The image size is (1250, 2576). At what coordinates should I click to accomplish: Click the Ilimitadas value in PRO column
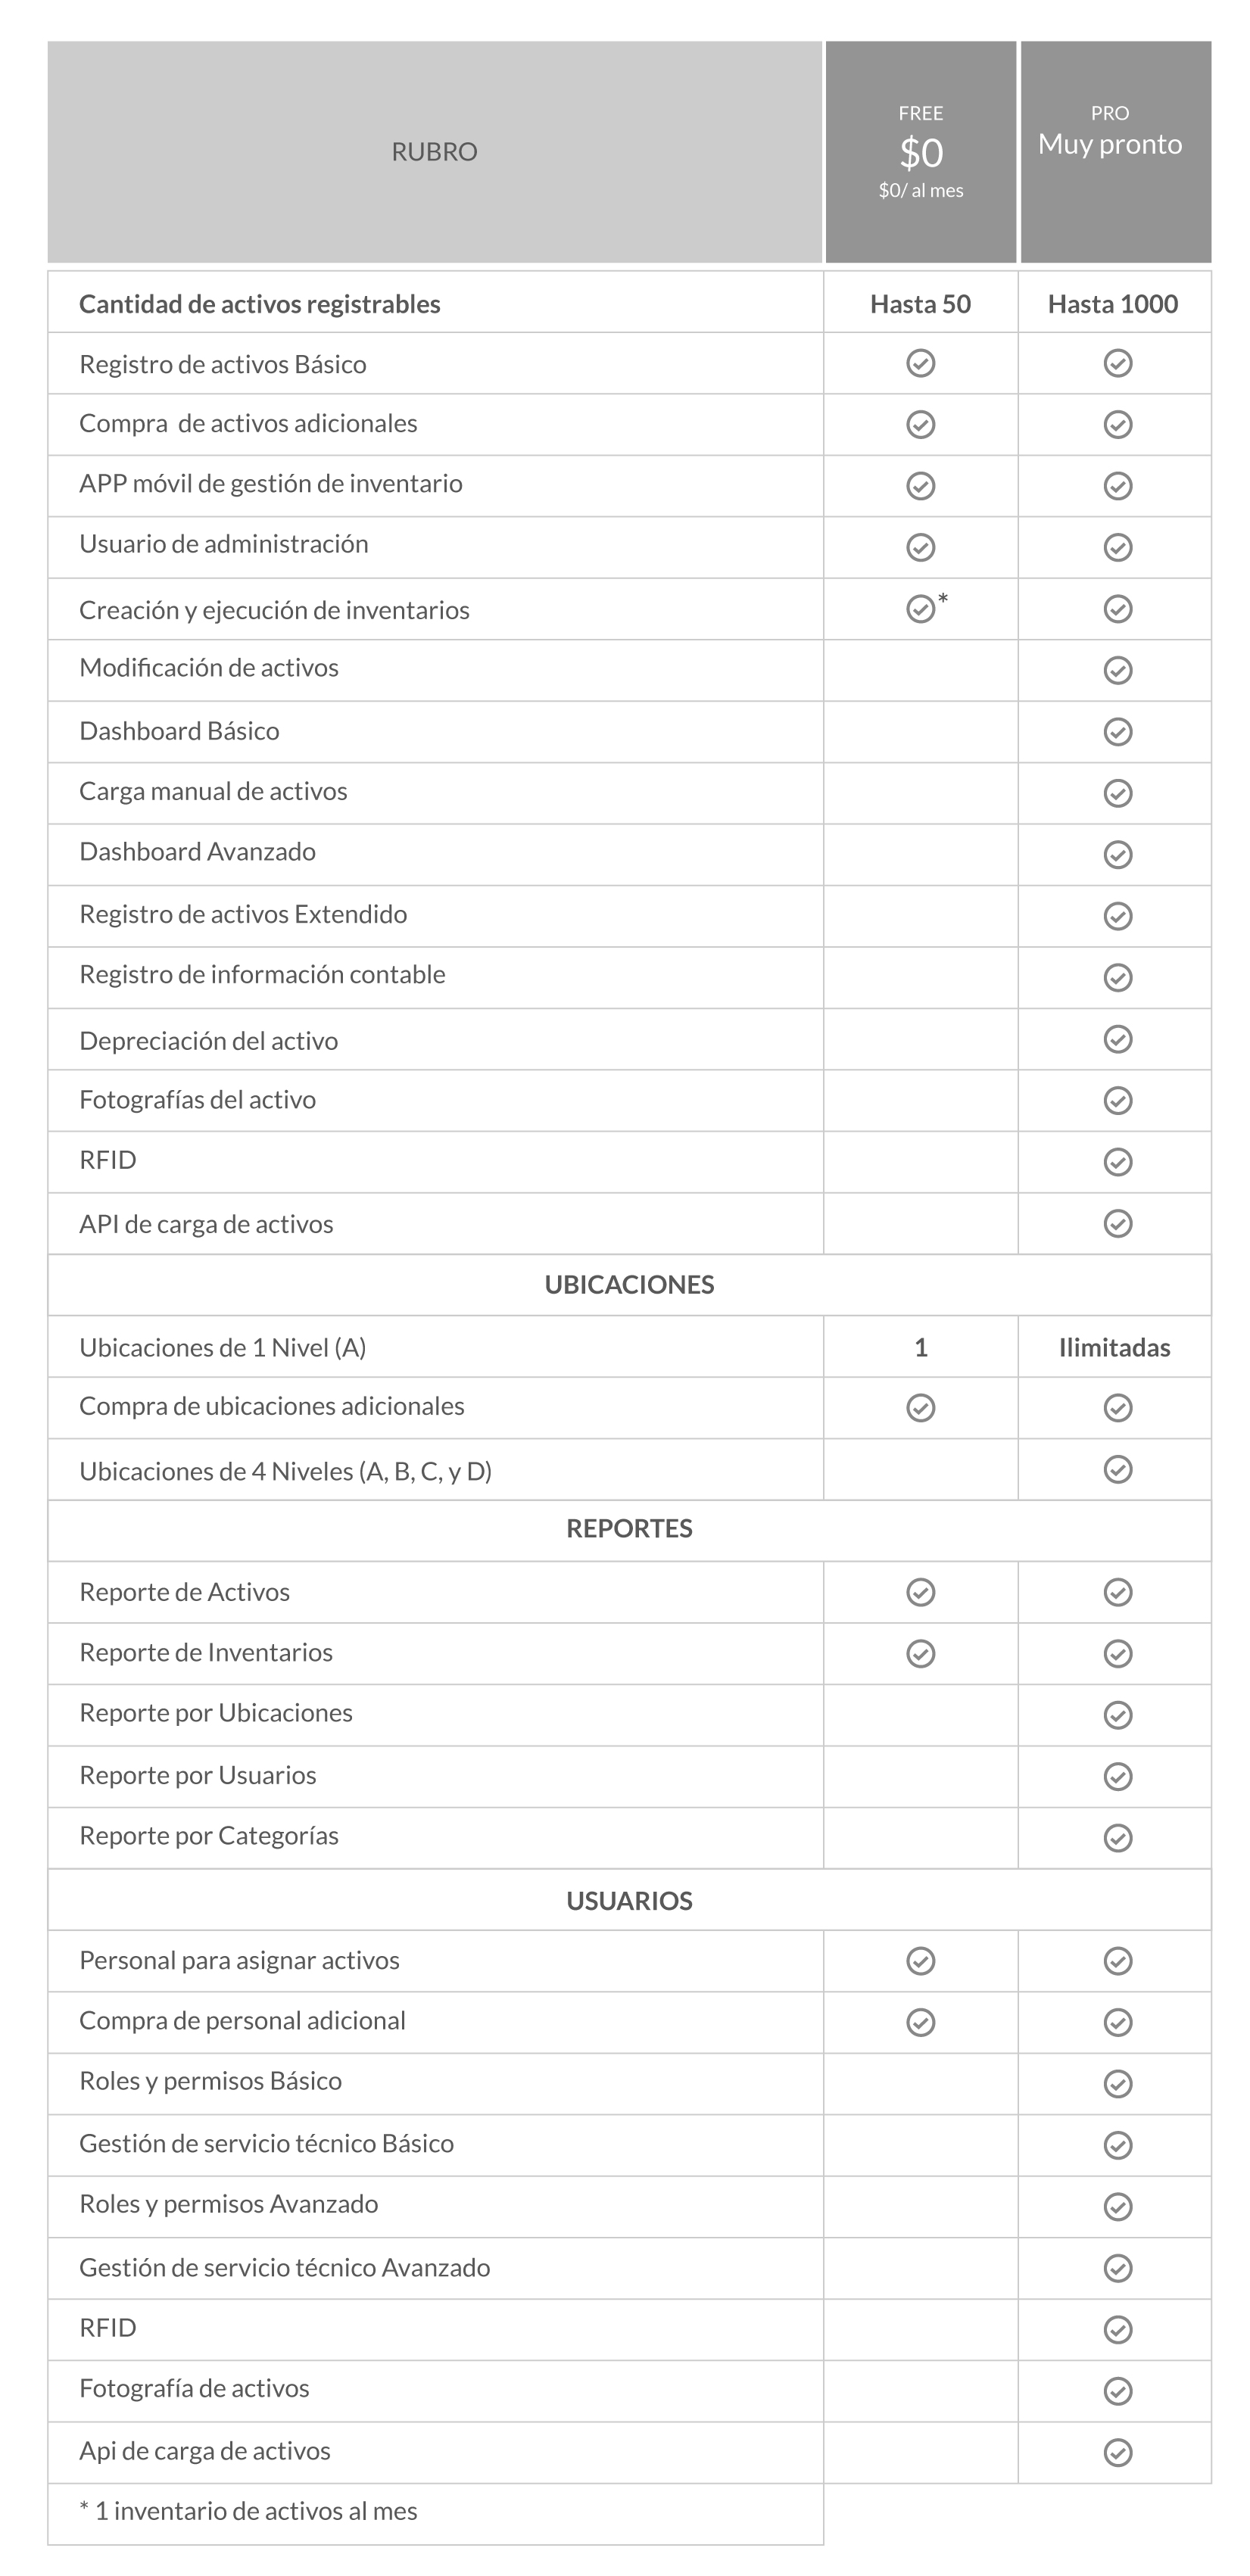click(1114, 1348)
